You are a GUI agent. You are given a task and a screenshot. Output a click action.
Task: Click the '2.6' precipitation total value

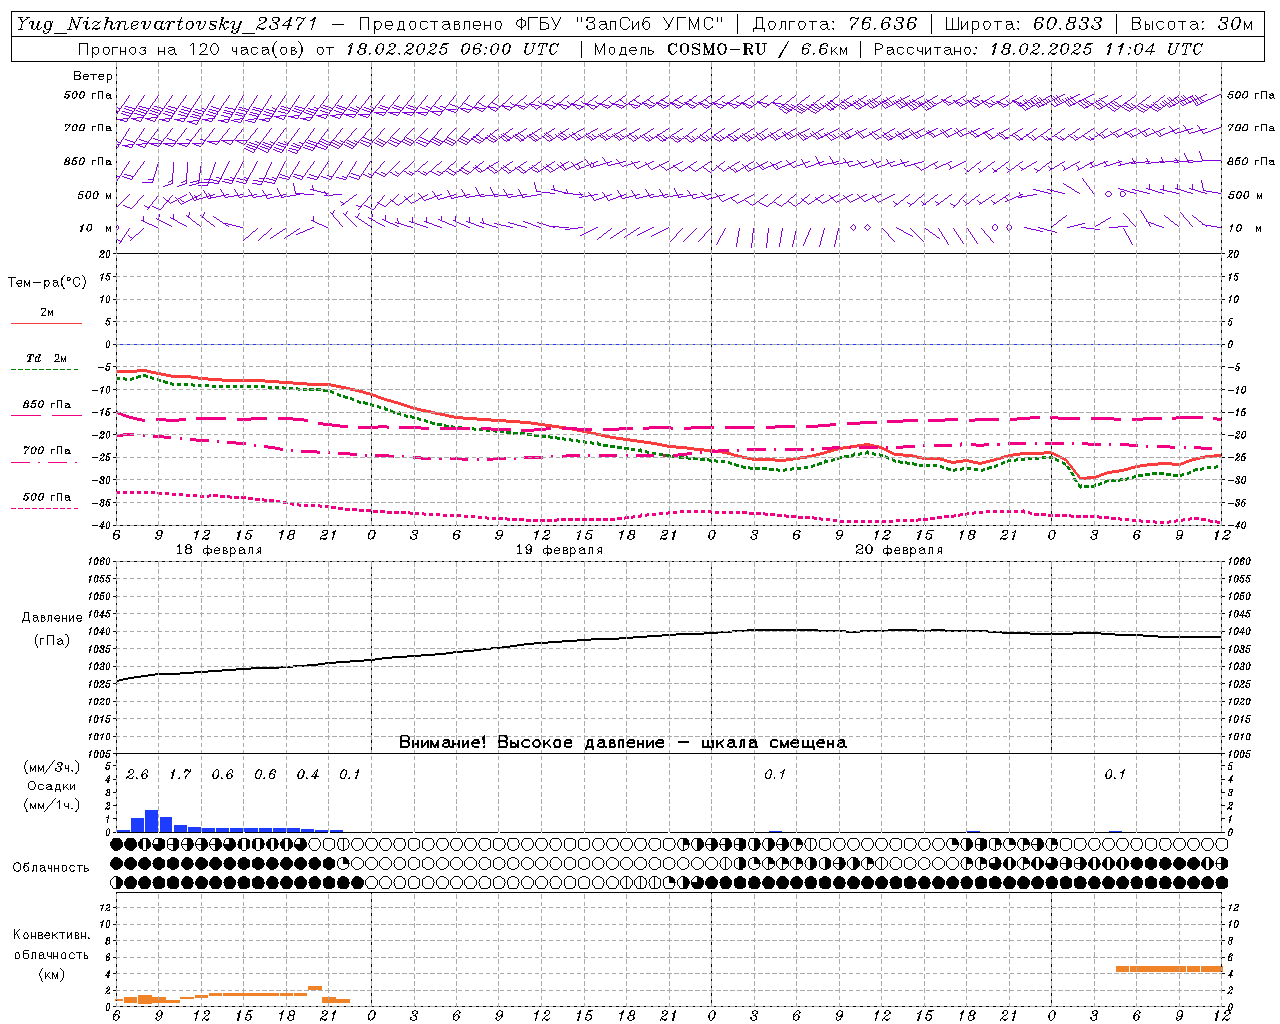(137, 775)
